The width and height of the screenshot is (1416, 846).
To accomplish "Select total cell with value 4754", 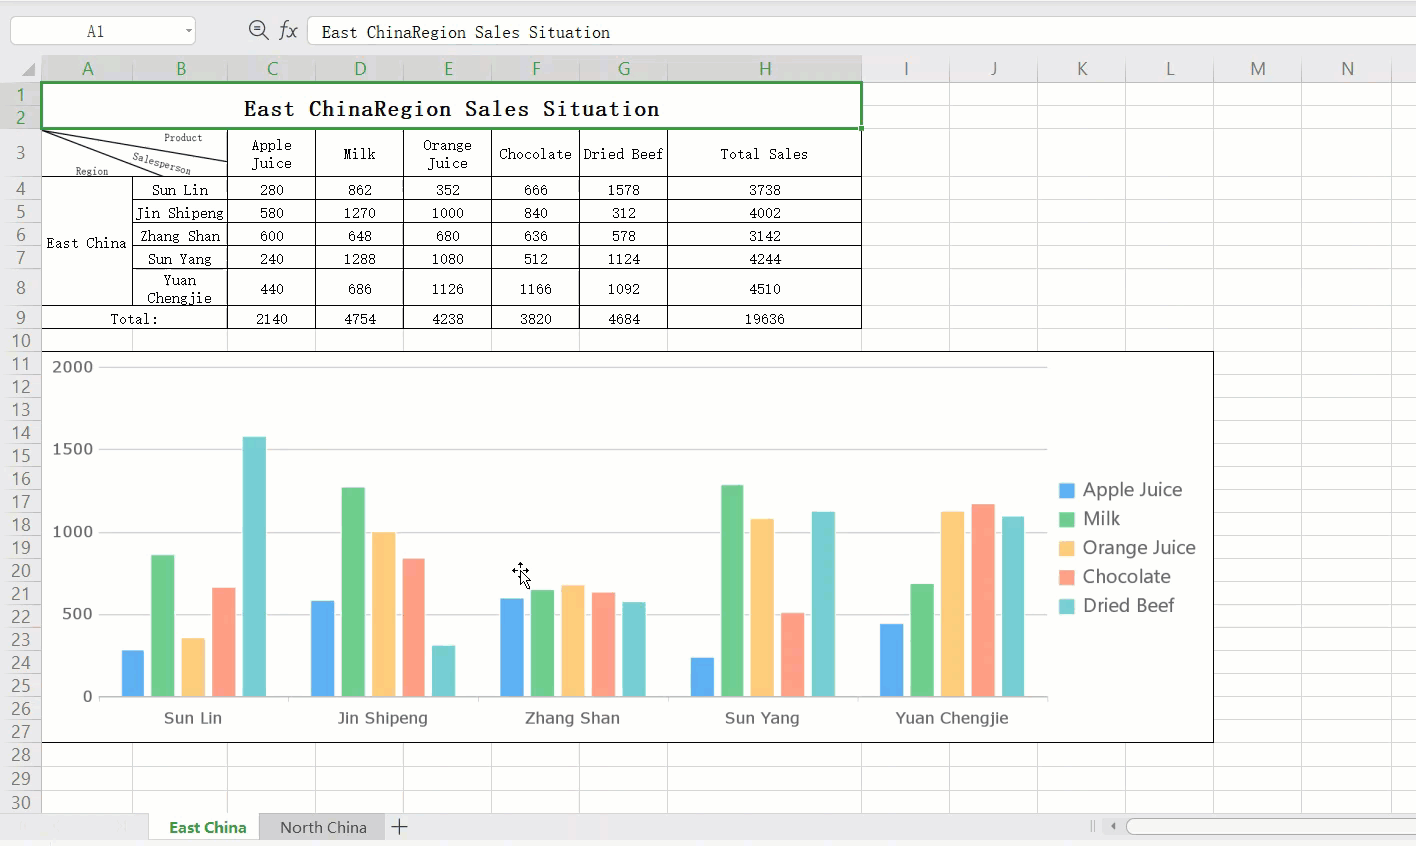I will coord(359,318).
